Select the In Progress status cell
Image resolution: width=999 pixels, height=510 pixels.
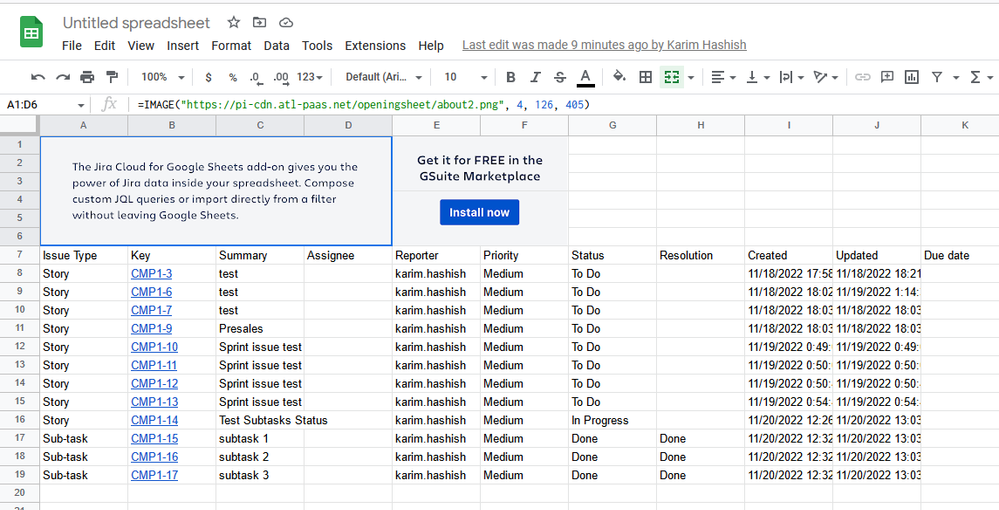click(612, 421)
